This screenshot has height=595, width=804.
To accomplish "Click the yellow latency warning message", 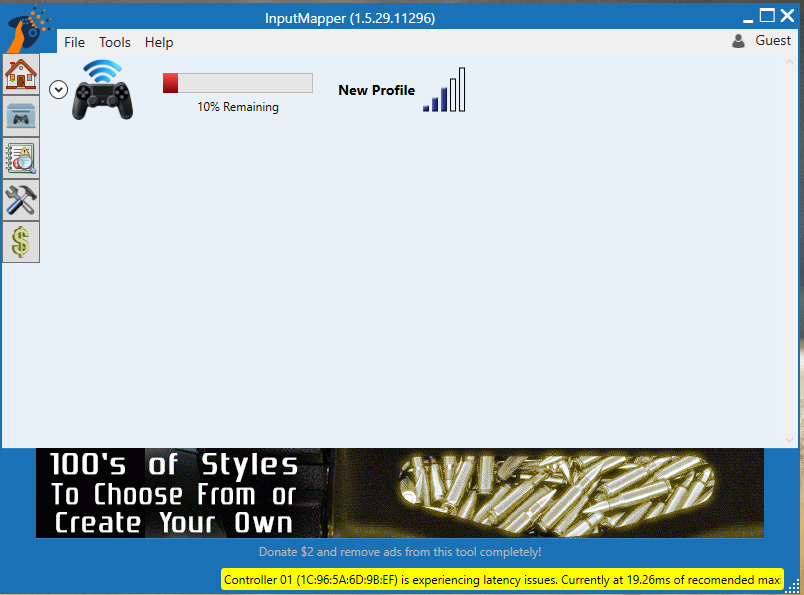I will click(502, 580).
